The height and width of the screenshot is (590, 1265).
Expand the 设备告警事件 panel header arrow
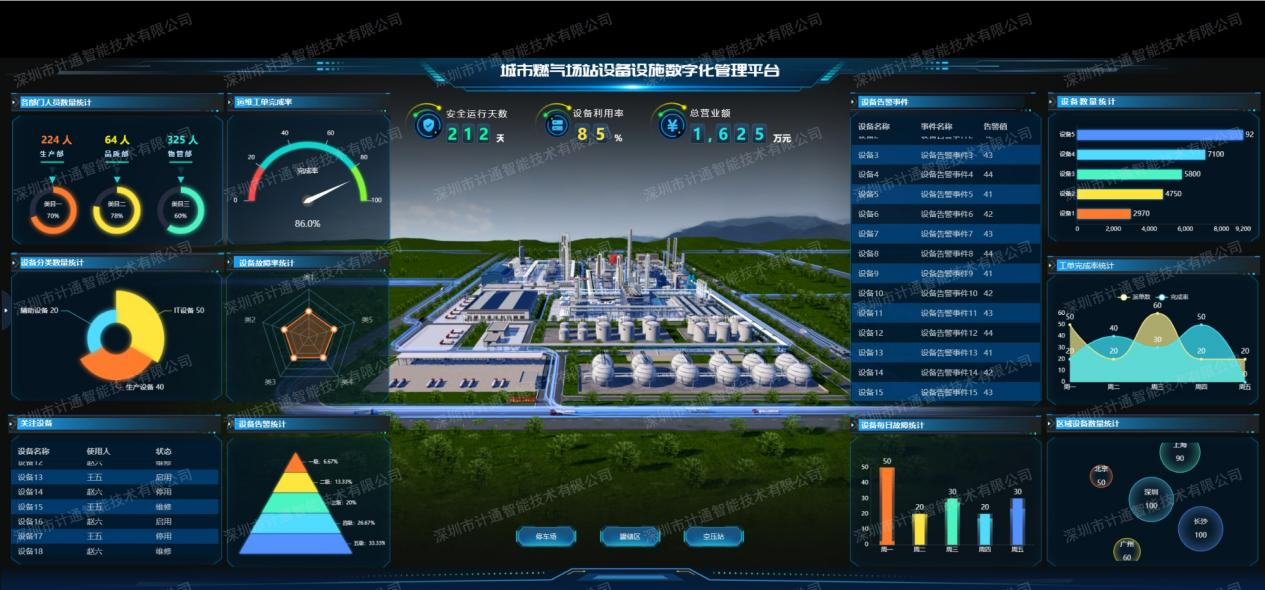point(854,102)
